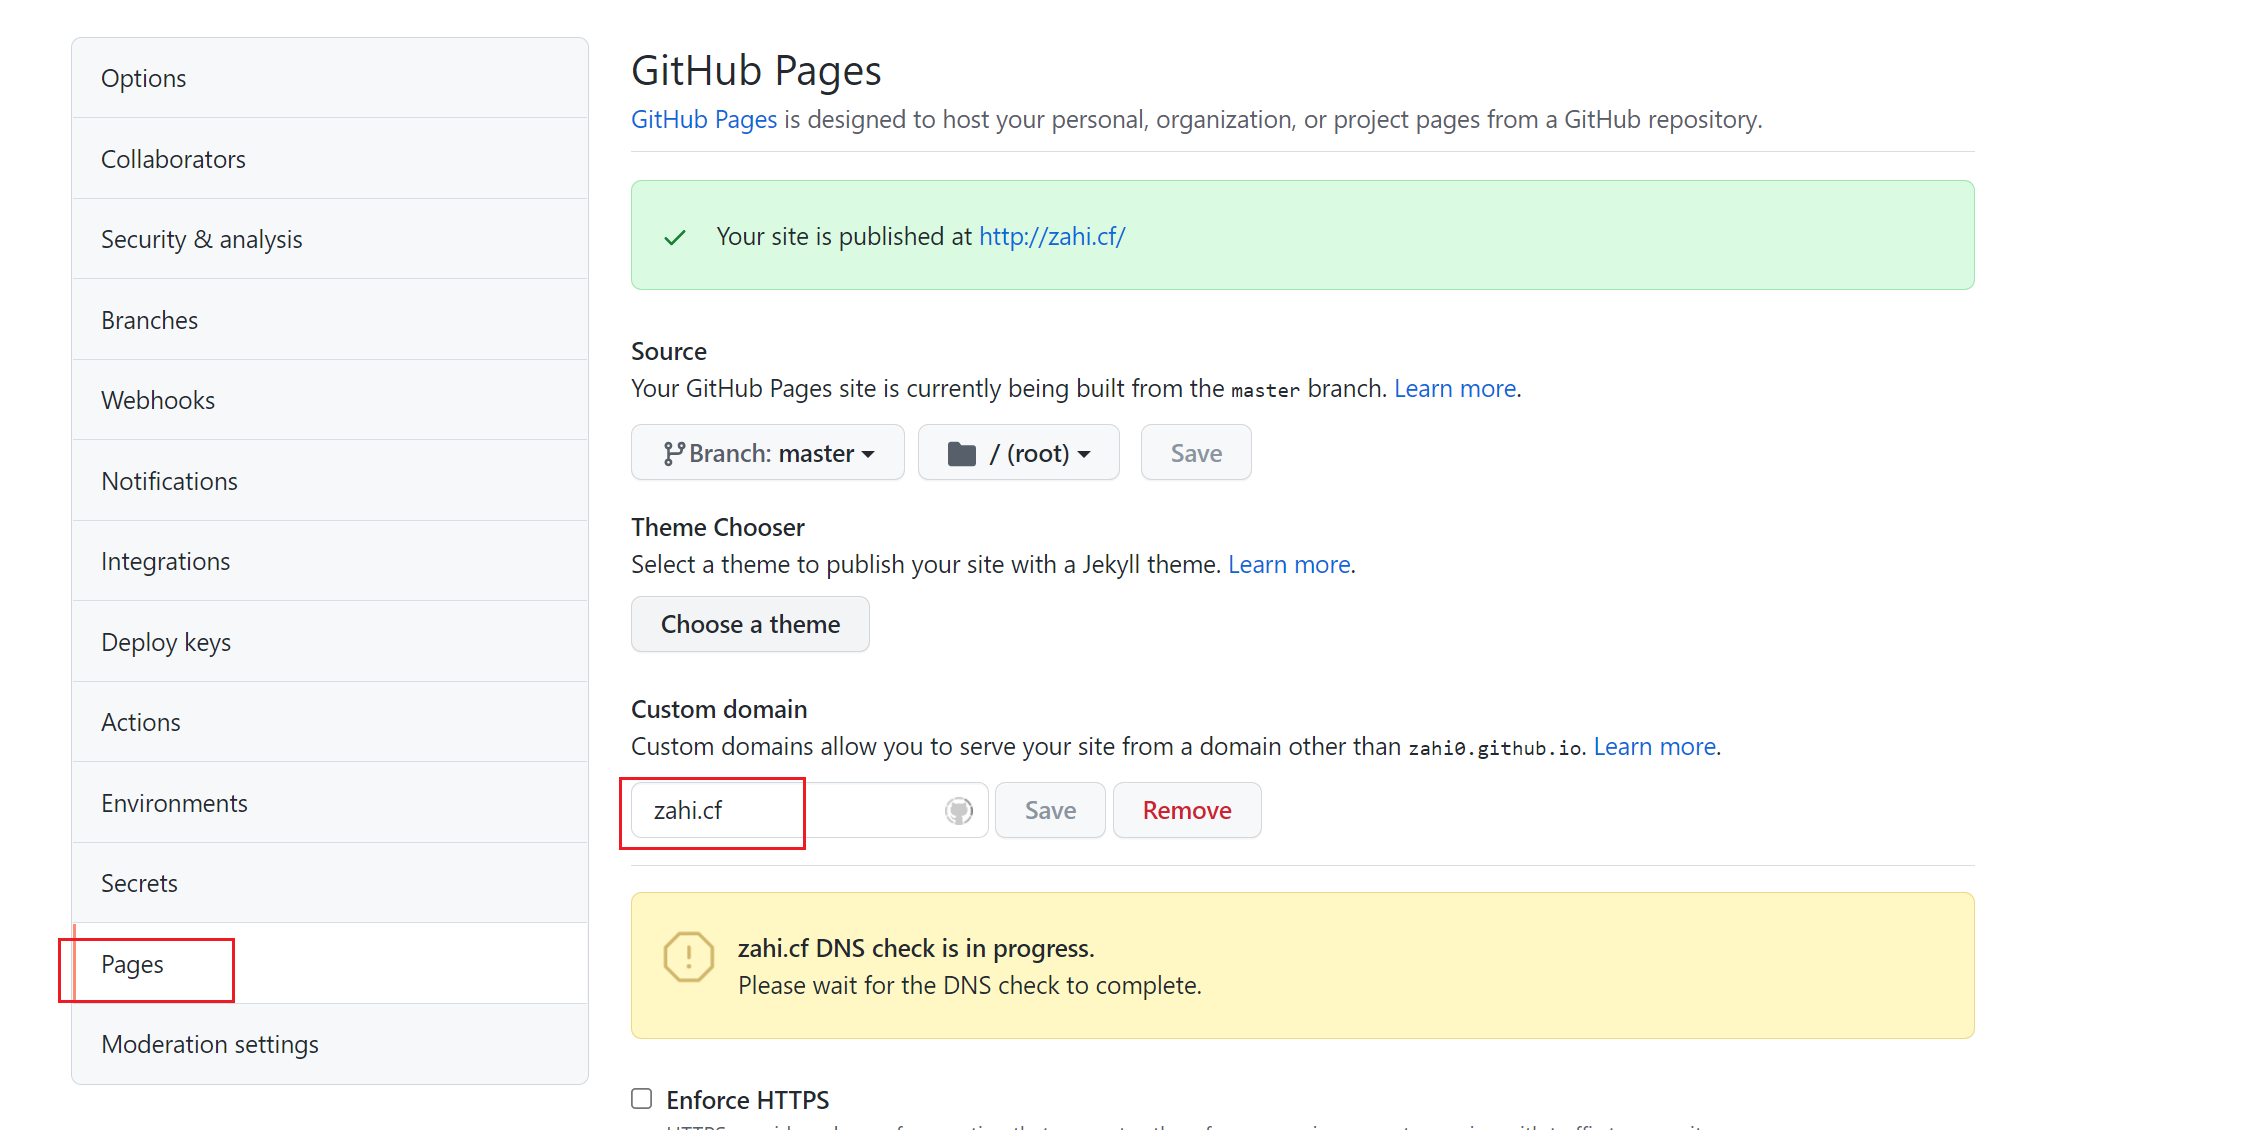This screenshot has width=2246, height=1130.
Task: Go to Secrets in sidebar
Action: point(139,883)
